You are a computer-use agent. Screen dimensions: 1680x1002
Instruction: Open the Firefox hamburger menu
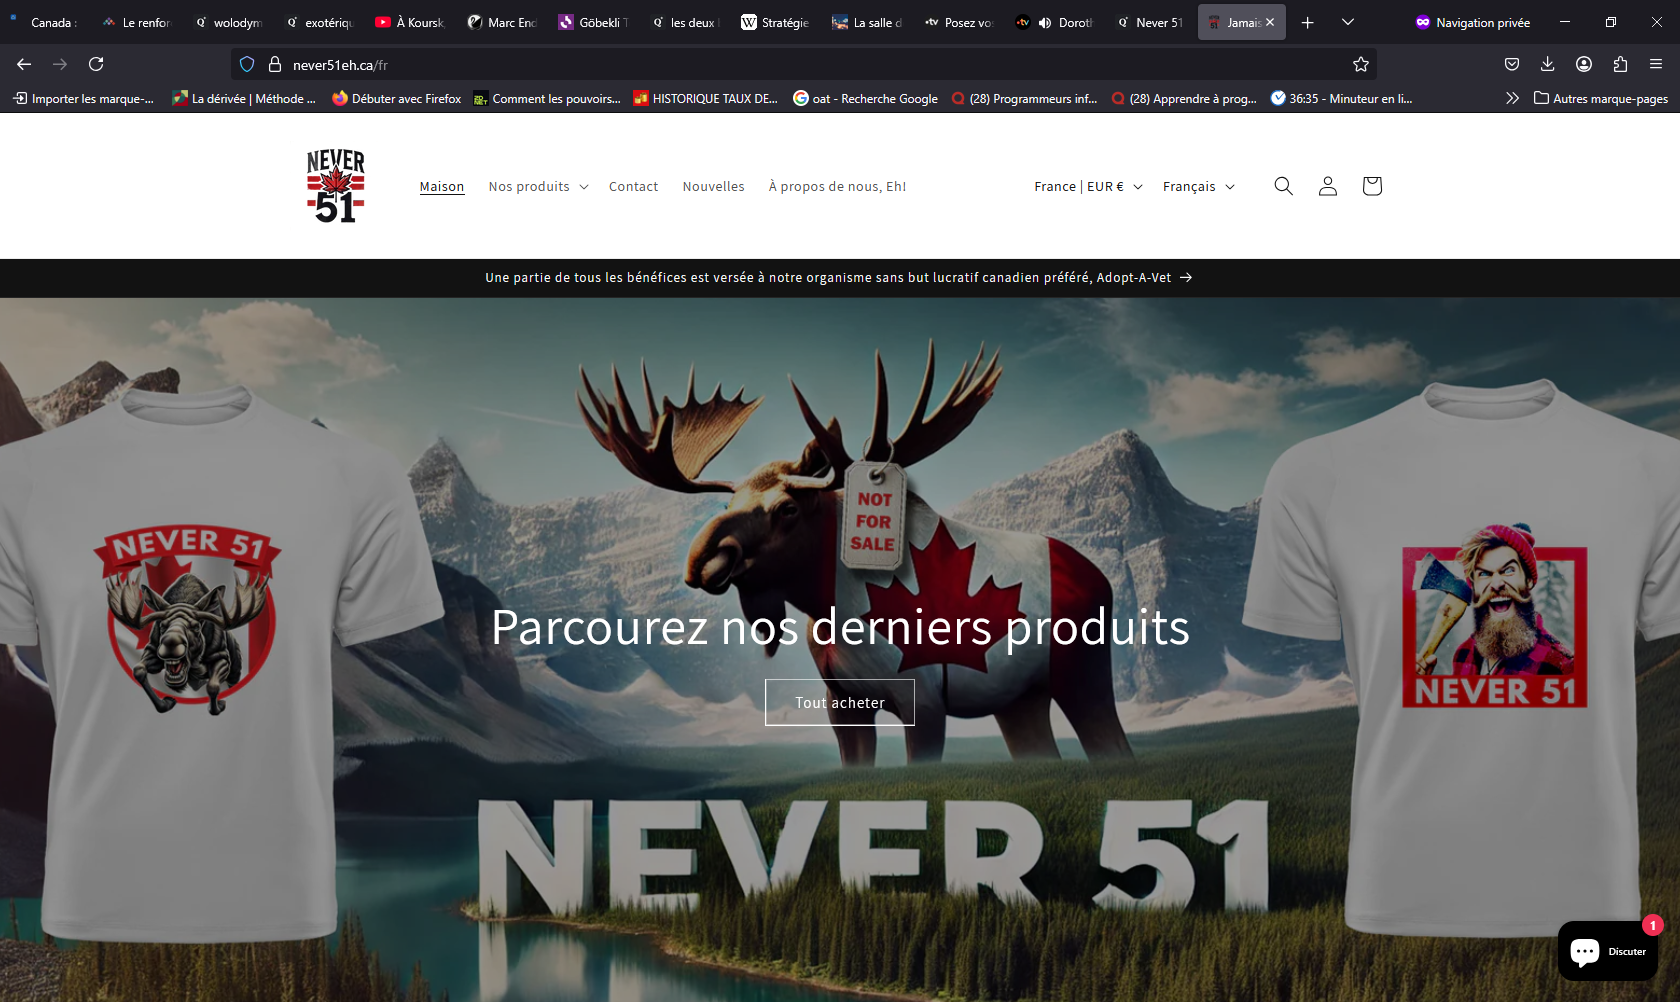[x=1656, y=64]
